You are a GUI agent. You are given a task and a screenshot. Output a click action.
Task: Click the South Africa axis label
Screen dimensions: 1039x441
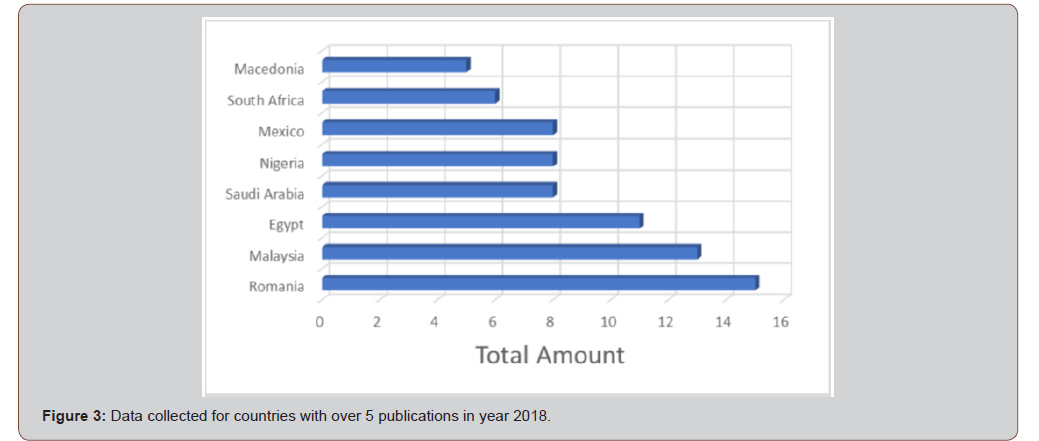(x=265, y=100)
